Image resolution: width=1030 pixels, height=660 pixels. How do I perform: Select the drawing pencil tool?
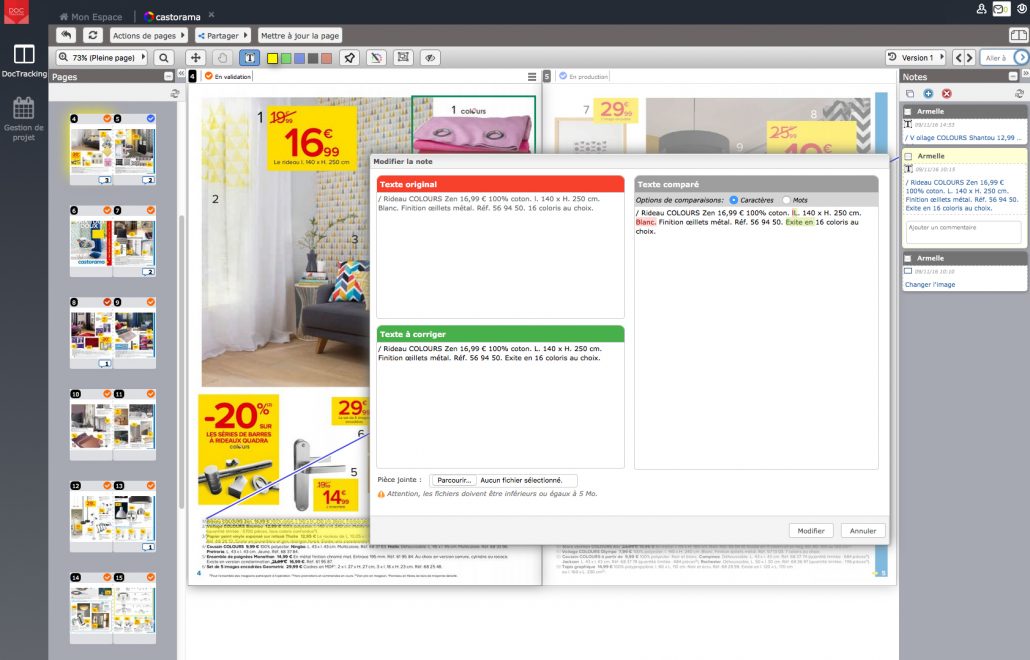[x=376, y=58]
